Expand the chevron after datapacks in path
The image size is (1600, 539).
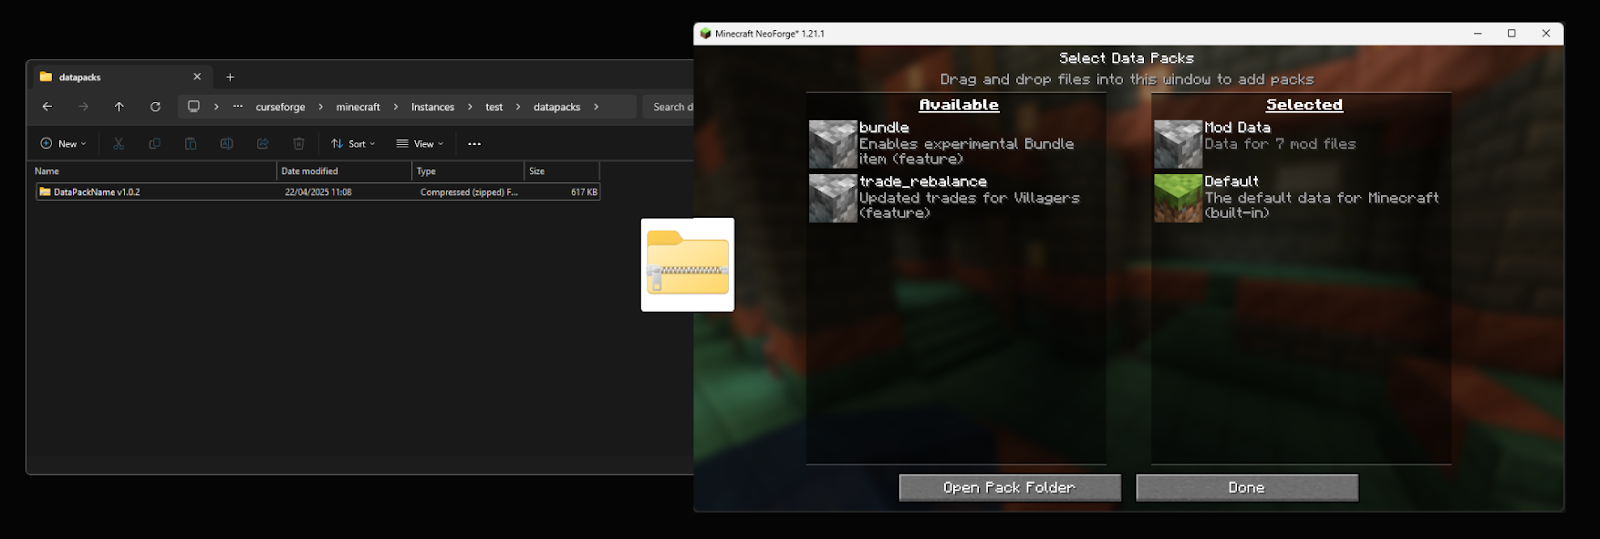click(x=596, y=107)
